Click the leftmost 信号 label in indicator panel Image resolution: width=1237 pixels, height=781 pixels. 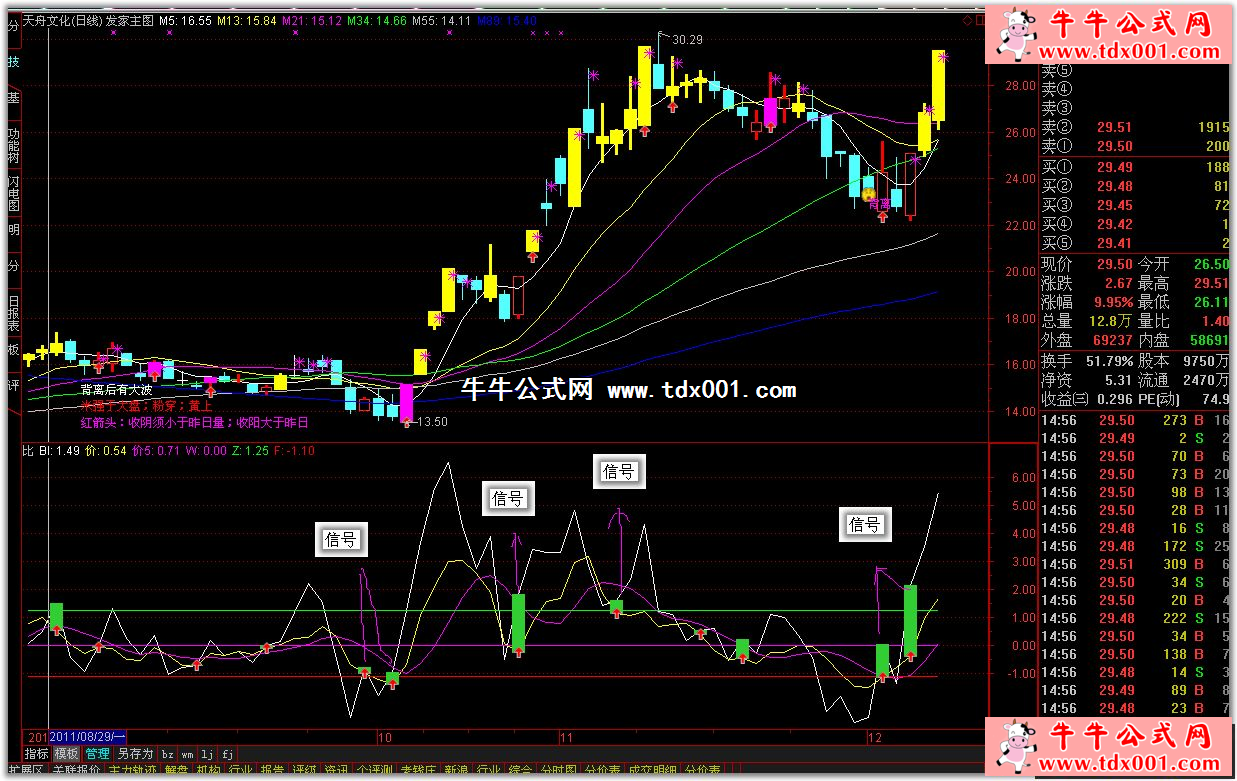[341, 539]
